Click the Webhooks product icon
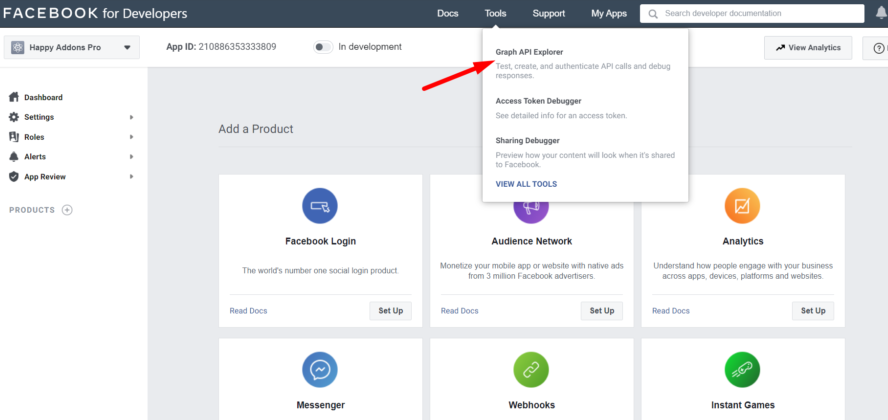 (x=531, y=370)
